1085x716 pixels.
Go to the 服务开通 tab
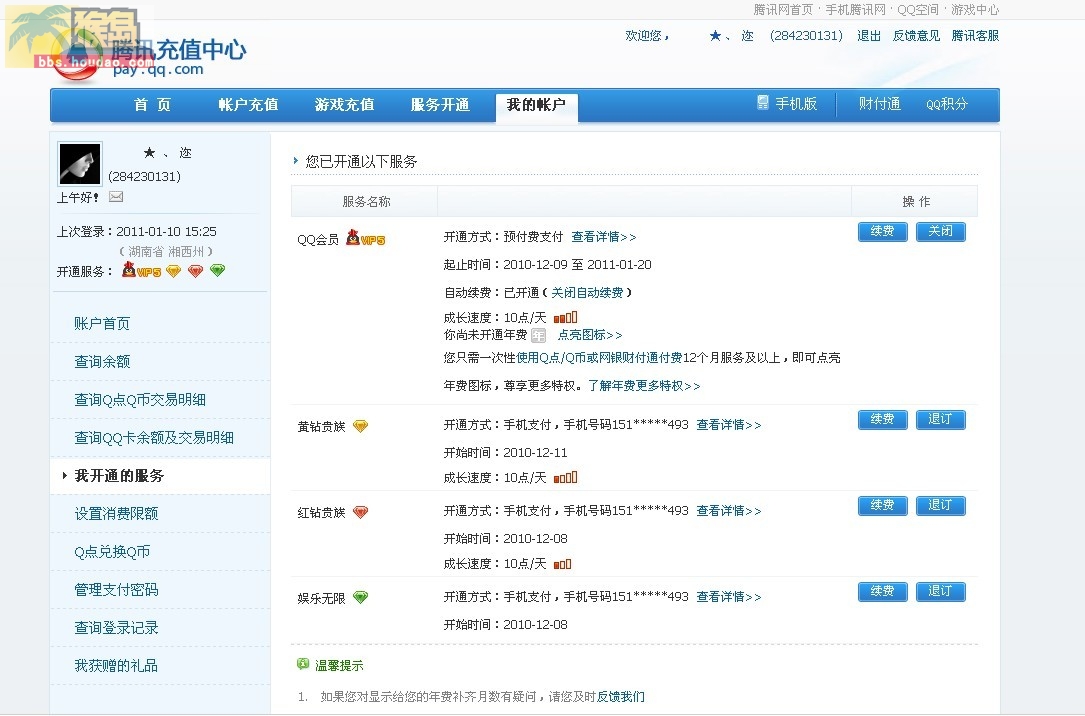click(440, 104)
